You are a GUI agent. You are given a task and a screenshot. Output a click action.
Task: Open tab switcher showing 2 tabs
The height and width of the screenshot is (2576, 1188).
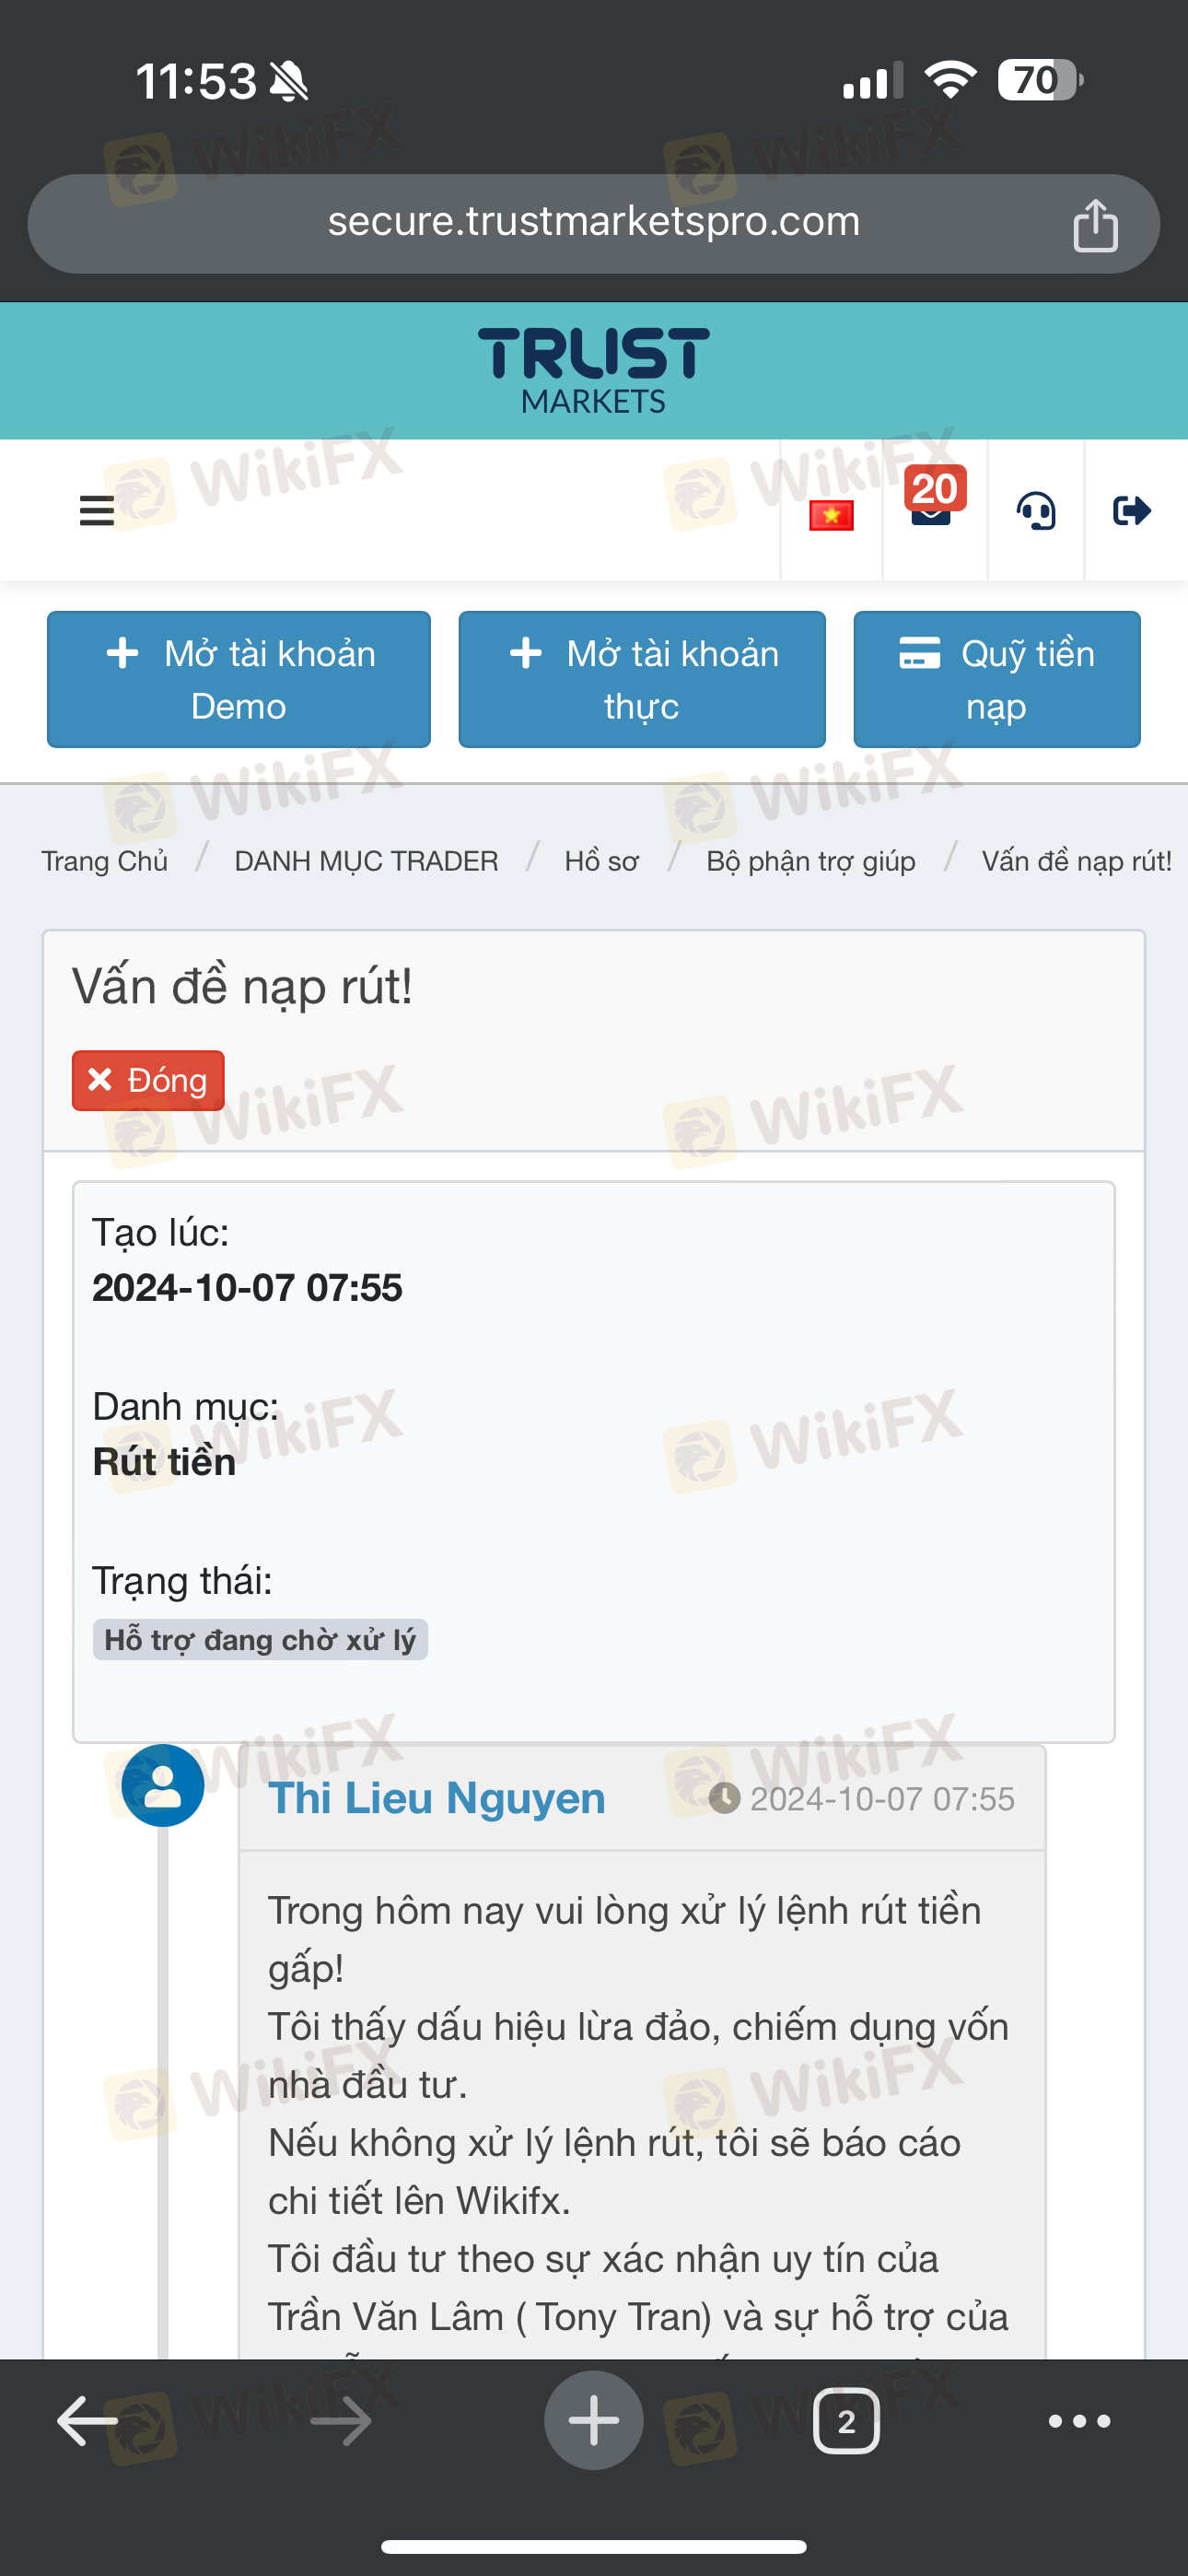pyautogui.click(x=846, y=2421)
